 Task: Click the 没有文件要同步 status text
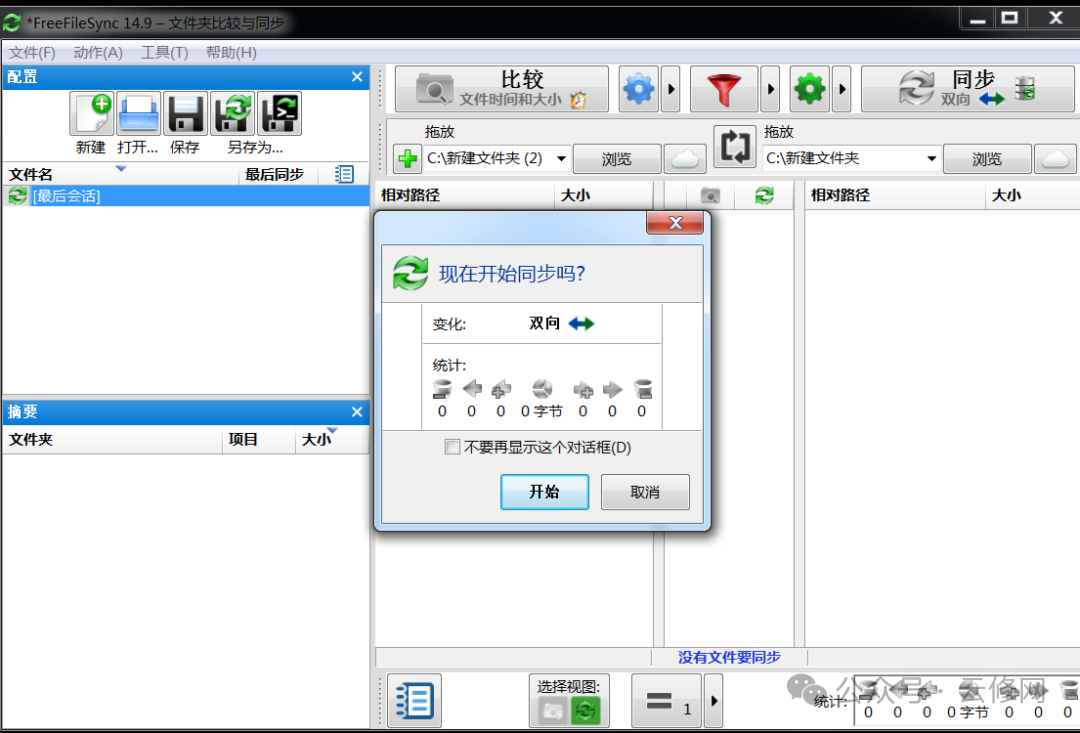coord(729,657)
